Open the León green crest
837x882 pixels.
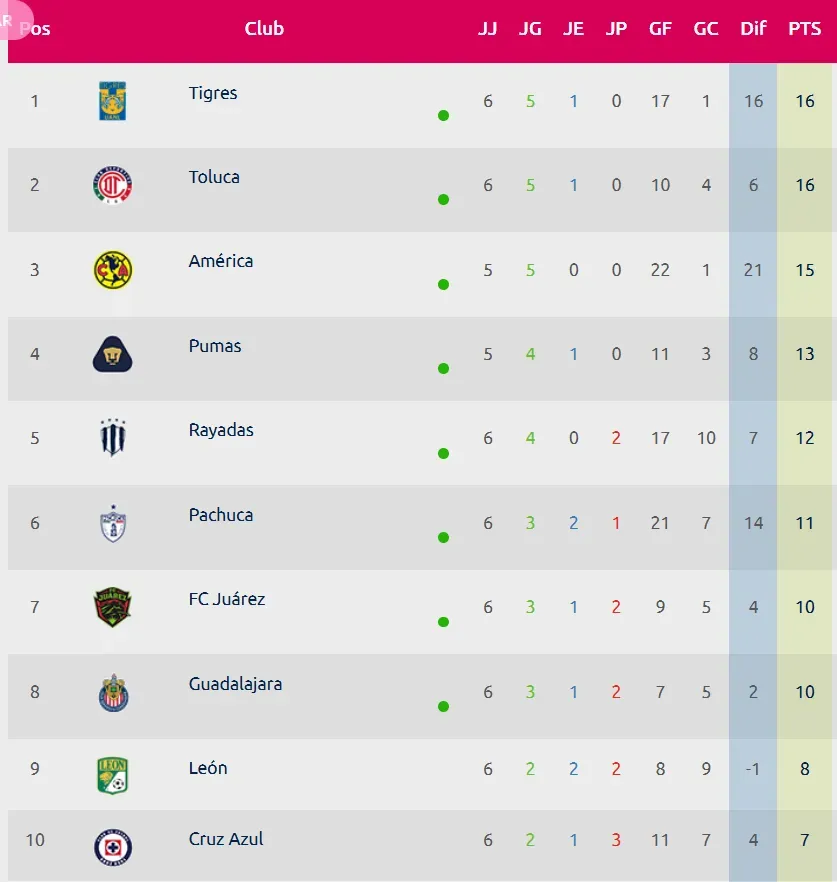pos(112,776)
